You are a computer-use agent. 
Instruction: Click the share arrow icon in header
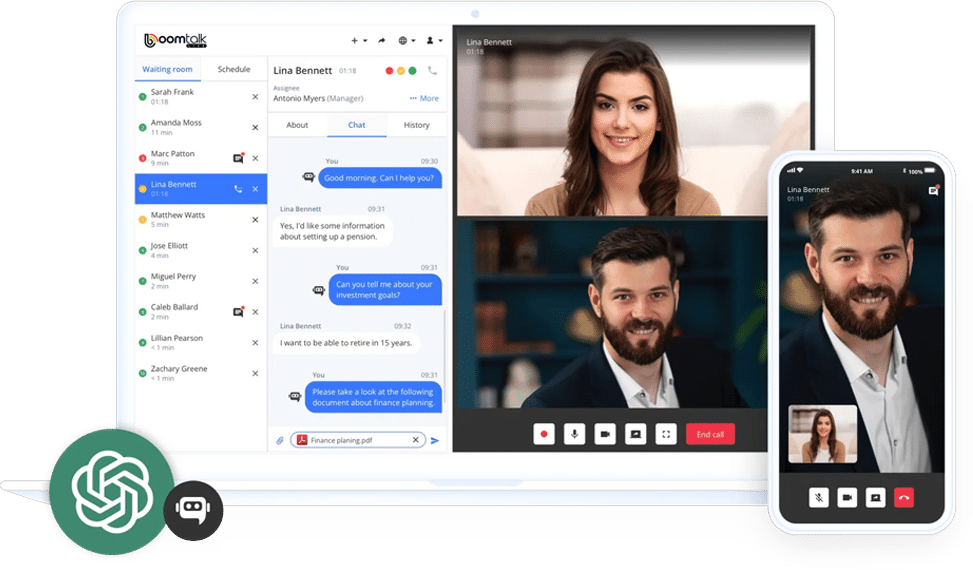pyautogui.click(x=381, y=41)
